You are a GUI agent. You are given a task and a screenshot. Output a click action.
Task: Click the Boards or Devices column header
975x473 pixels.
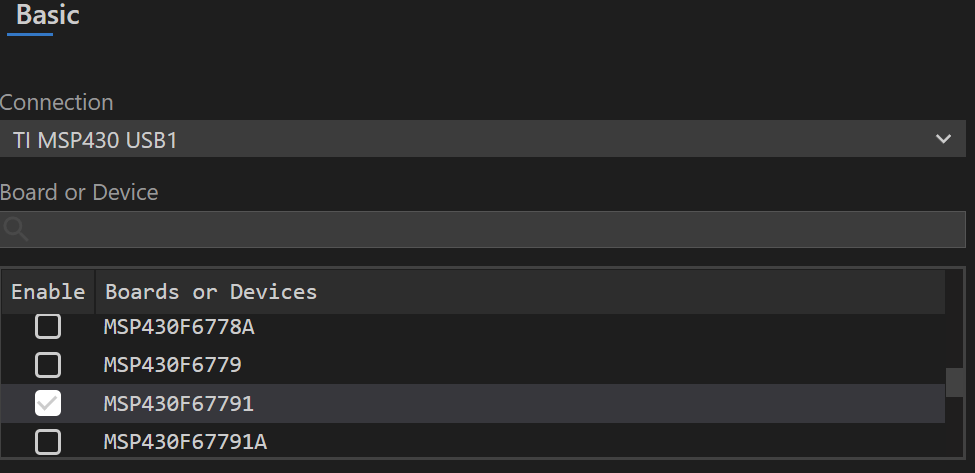tap(211, 292)
